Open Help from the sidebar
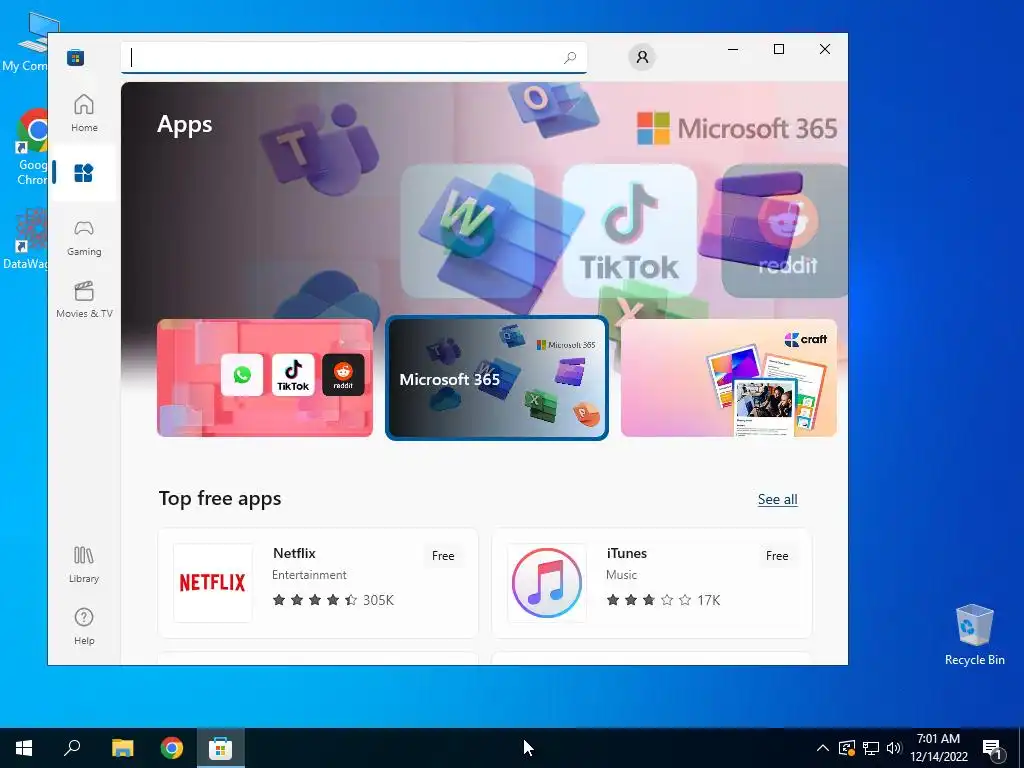The height and width of the screenshot is (768, 1024). [x=84, y=627]
